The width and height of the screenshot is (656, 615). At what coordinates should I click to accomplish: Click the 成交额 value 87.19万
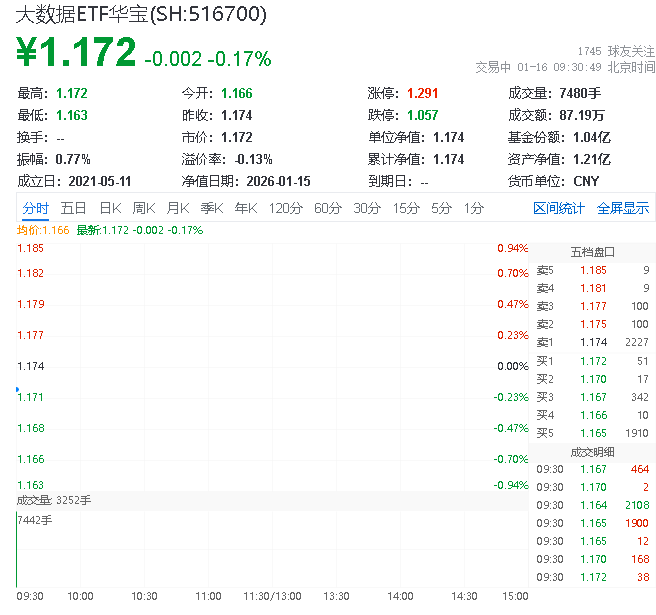coord(582,115)
